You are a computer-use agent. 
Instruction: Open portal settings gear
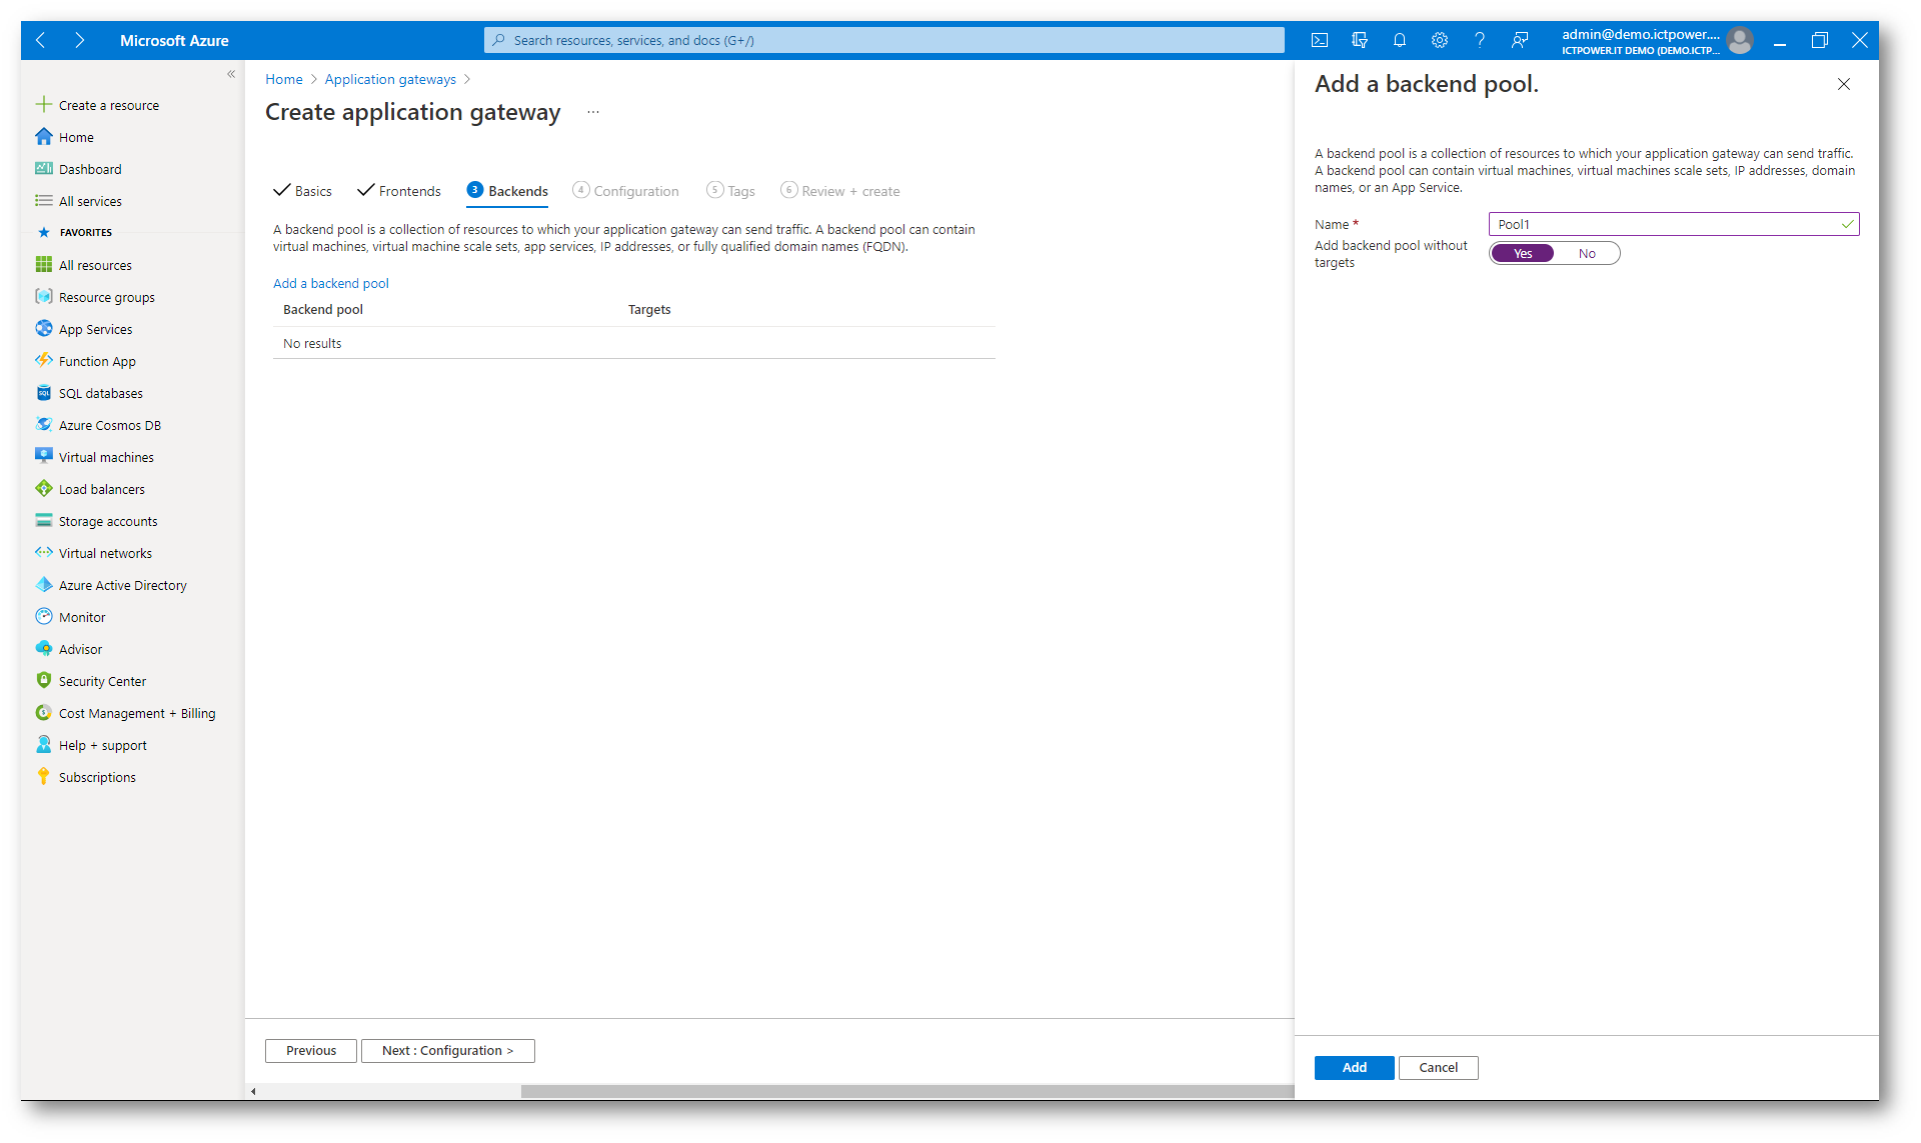pos(1439,40)
